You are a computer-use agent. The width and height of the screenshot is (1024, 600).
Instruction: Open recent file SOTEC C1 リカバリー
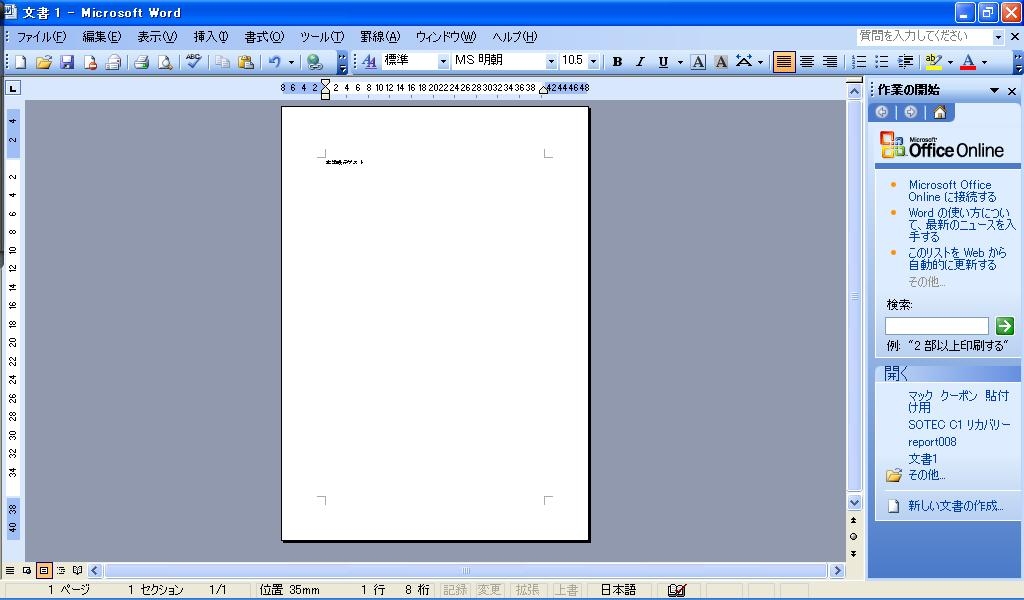click(x=959, y=424)
